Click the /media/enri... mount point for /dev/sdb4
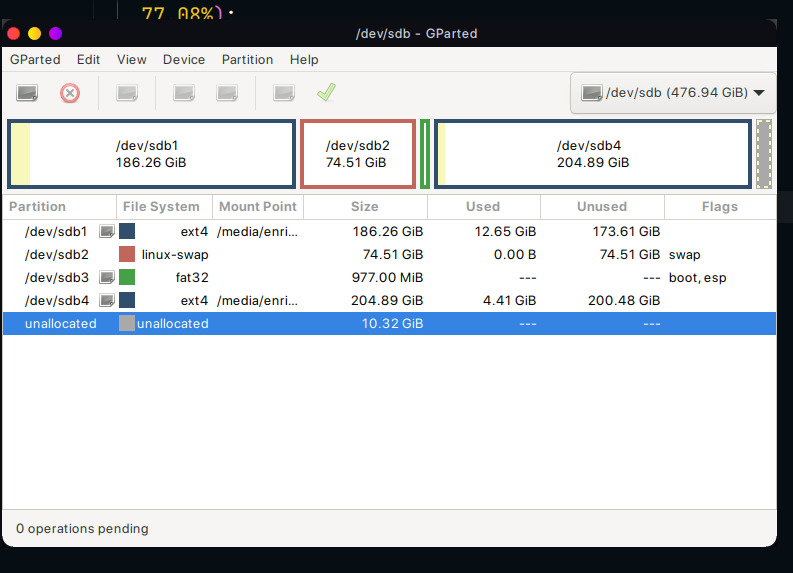The width and height of the screenshot is (793, 573). [257, 300]
